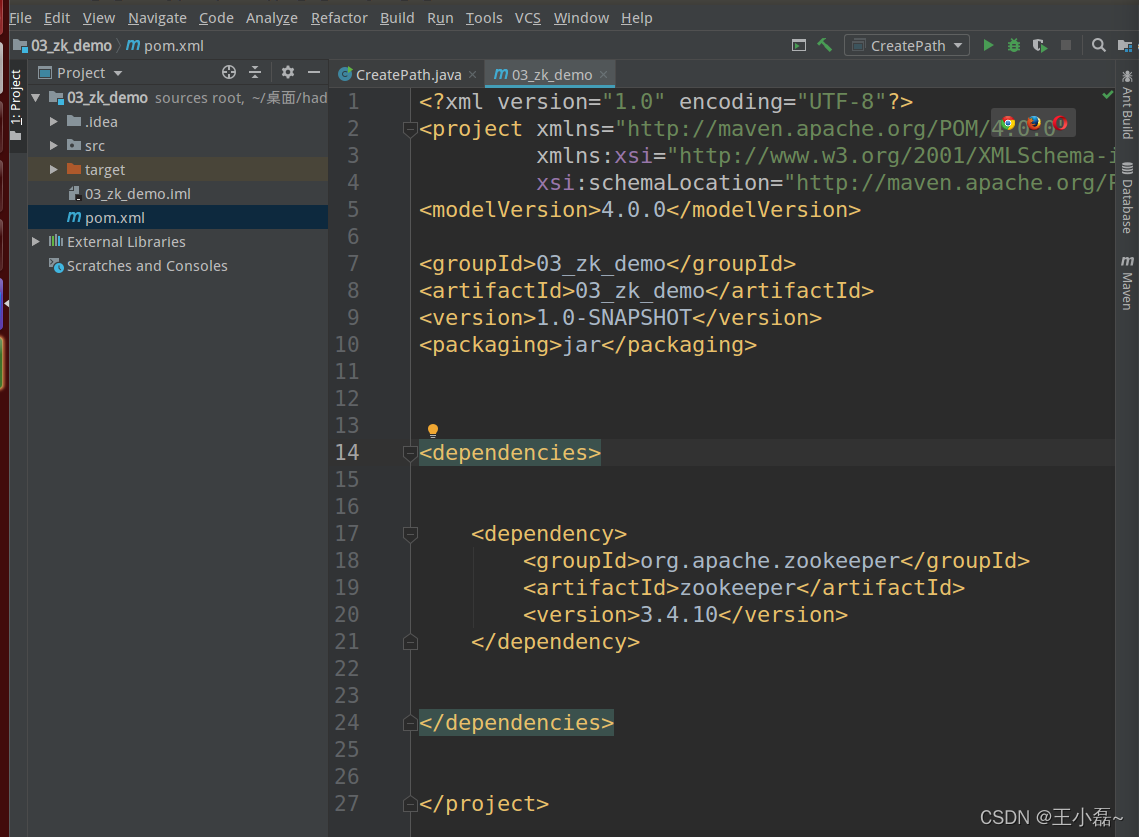The height and width of the screenshot is (837, 1139).
Task: Open the Maven tool window
Action: [x=1127, y=283]
